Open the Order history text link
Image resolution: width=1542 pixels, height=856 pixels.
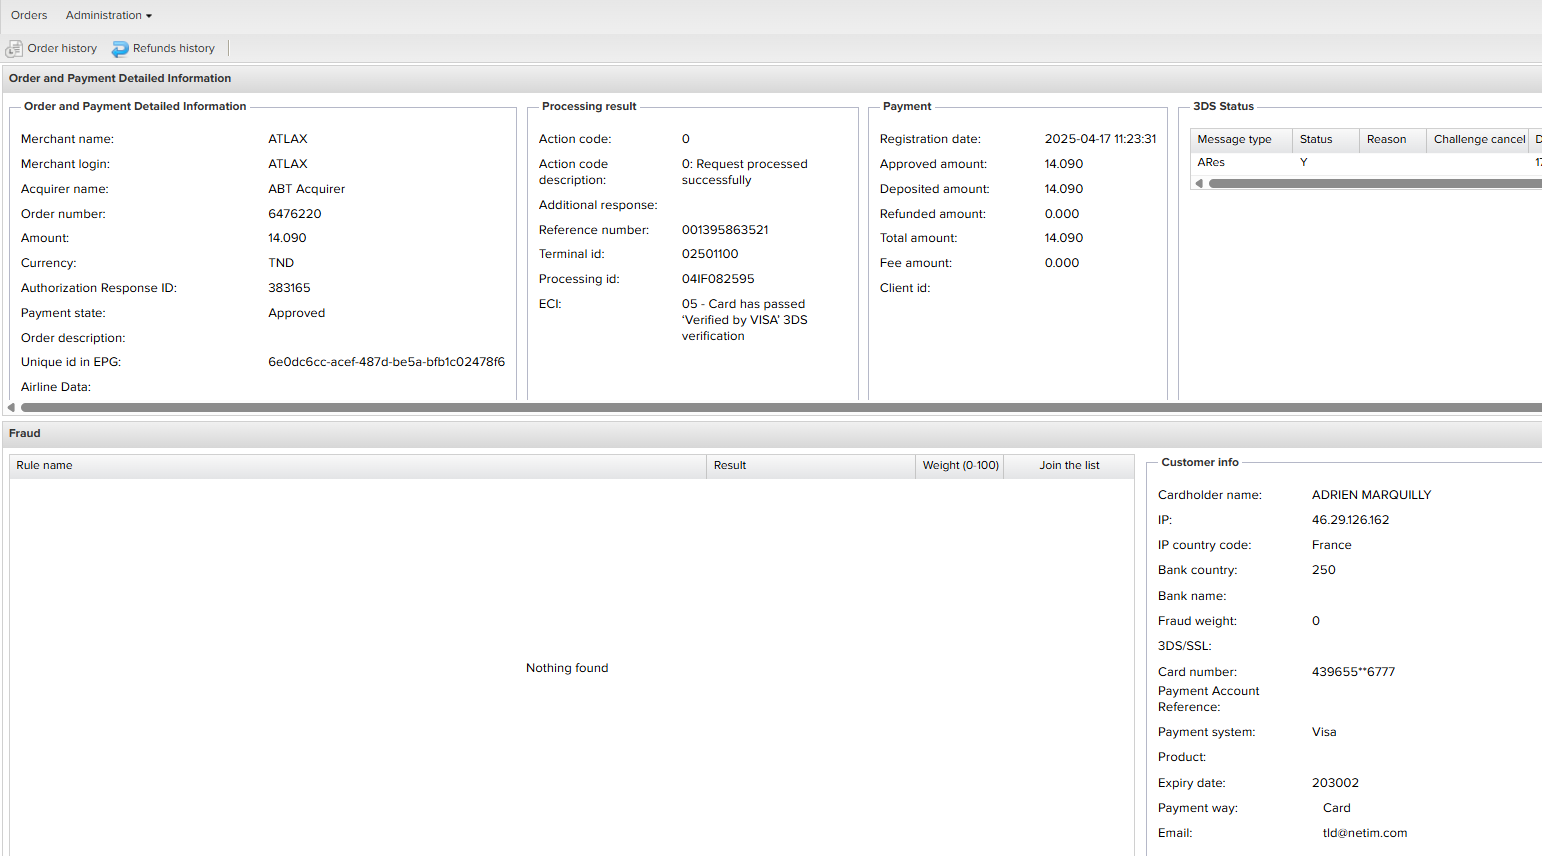click(x=62, y=48)
